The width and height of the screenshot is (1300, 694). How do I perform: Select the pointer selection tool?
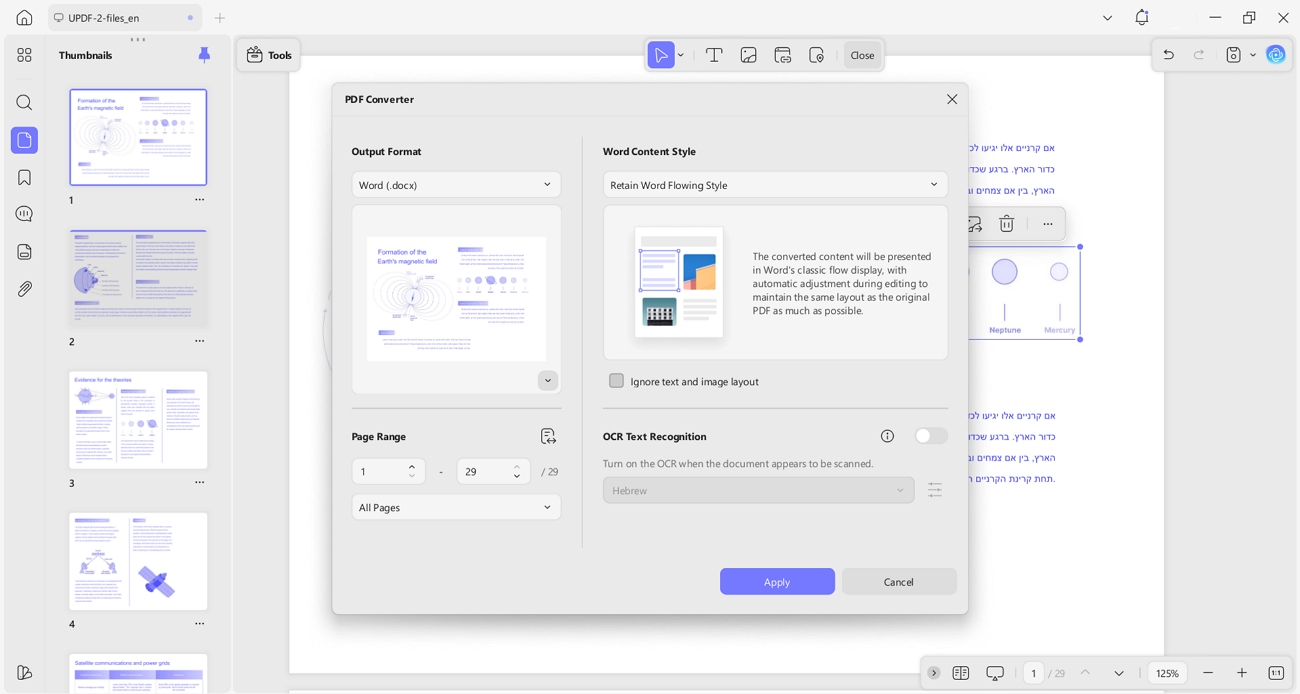661,55
